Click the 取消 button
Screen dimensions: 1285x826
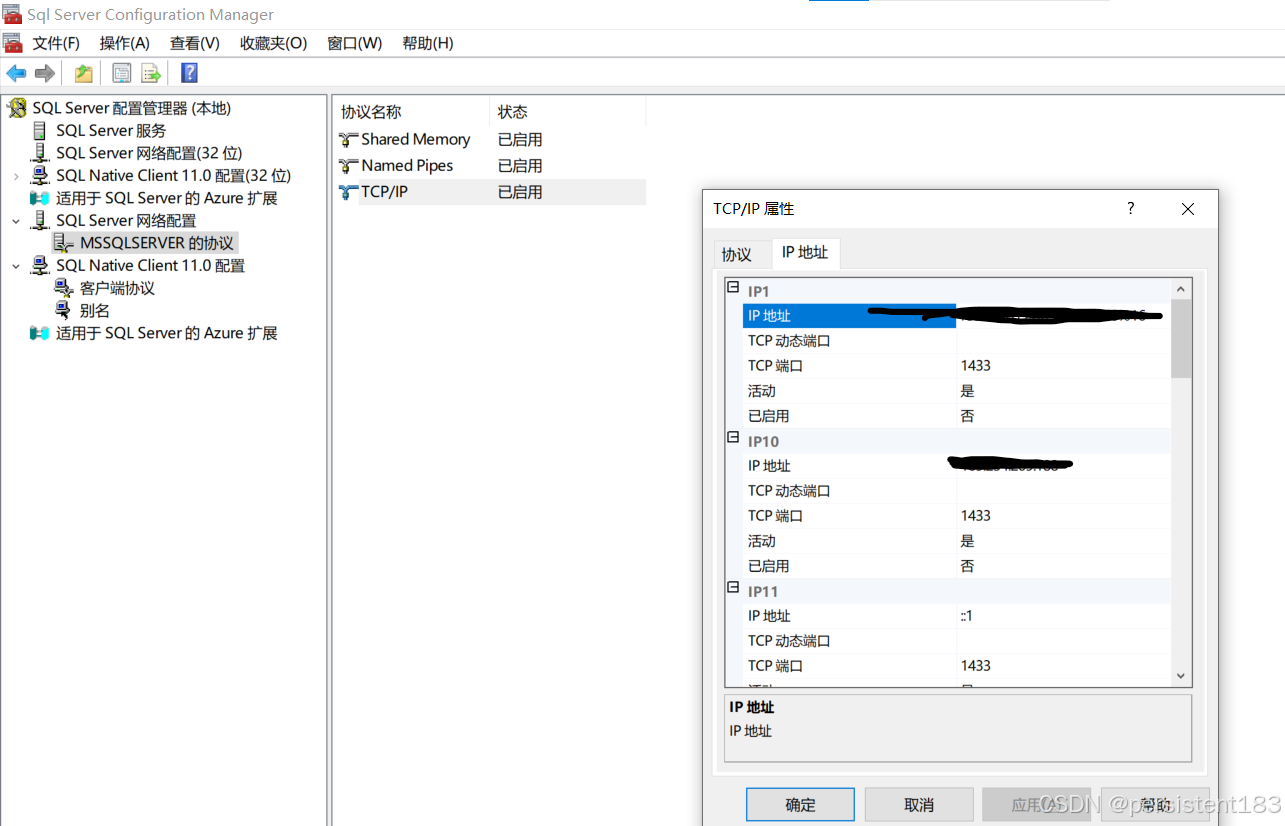pyautogui.click(x=919, y=804)
